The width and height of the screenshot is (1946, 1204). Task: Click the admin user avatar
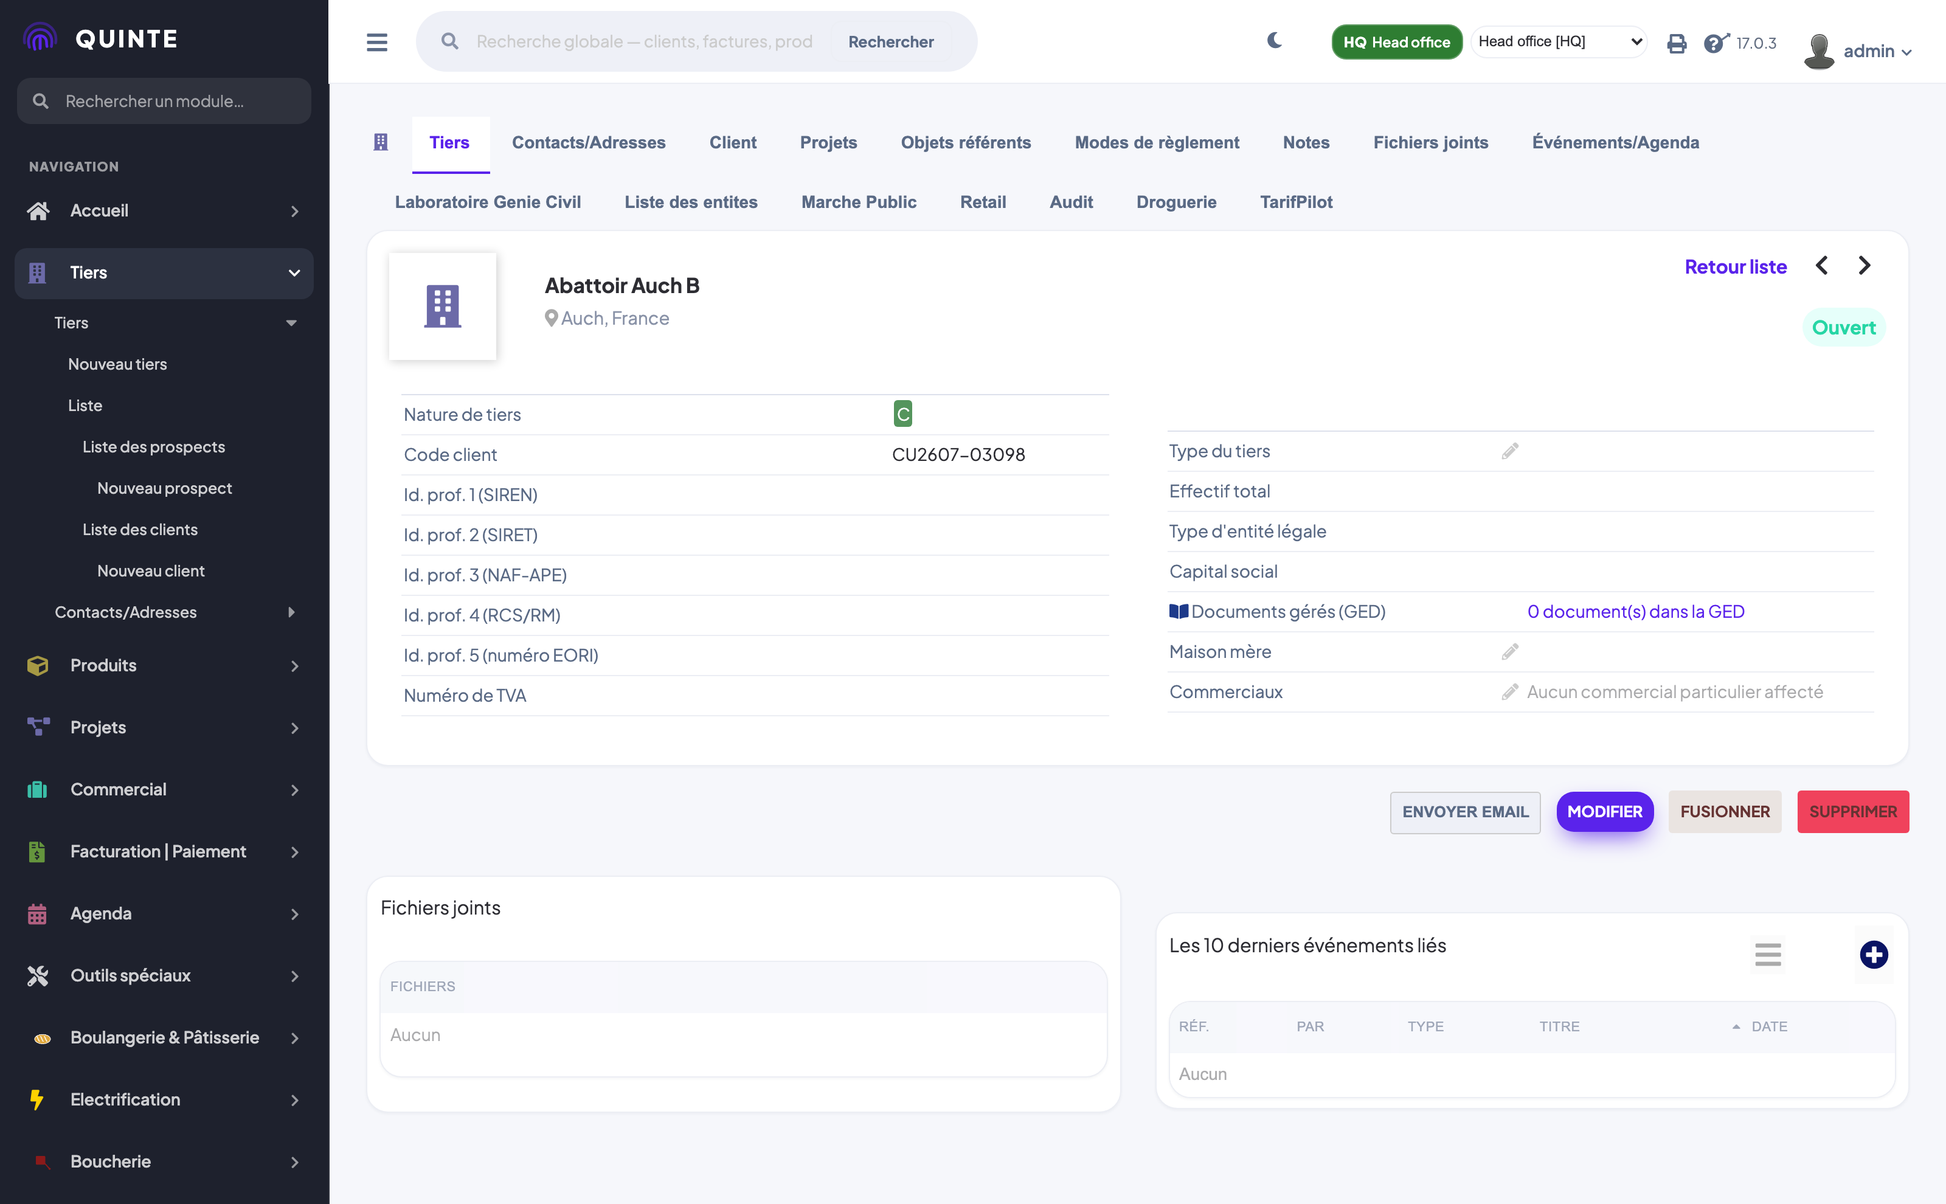coord(1819,51)
